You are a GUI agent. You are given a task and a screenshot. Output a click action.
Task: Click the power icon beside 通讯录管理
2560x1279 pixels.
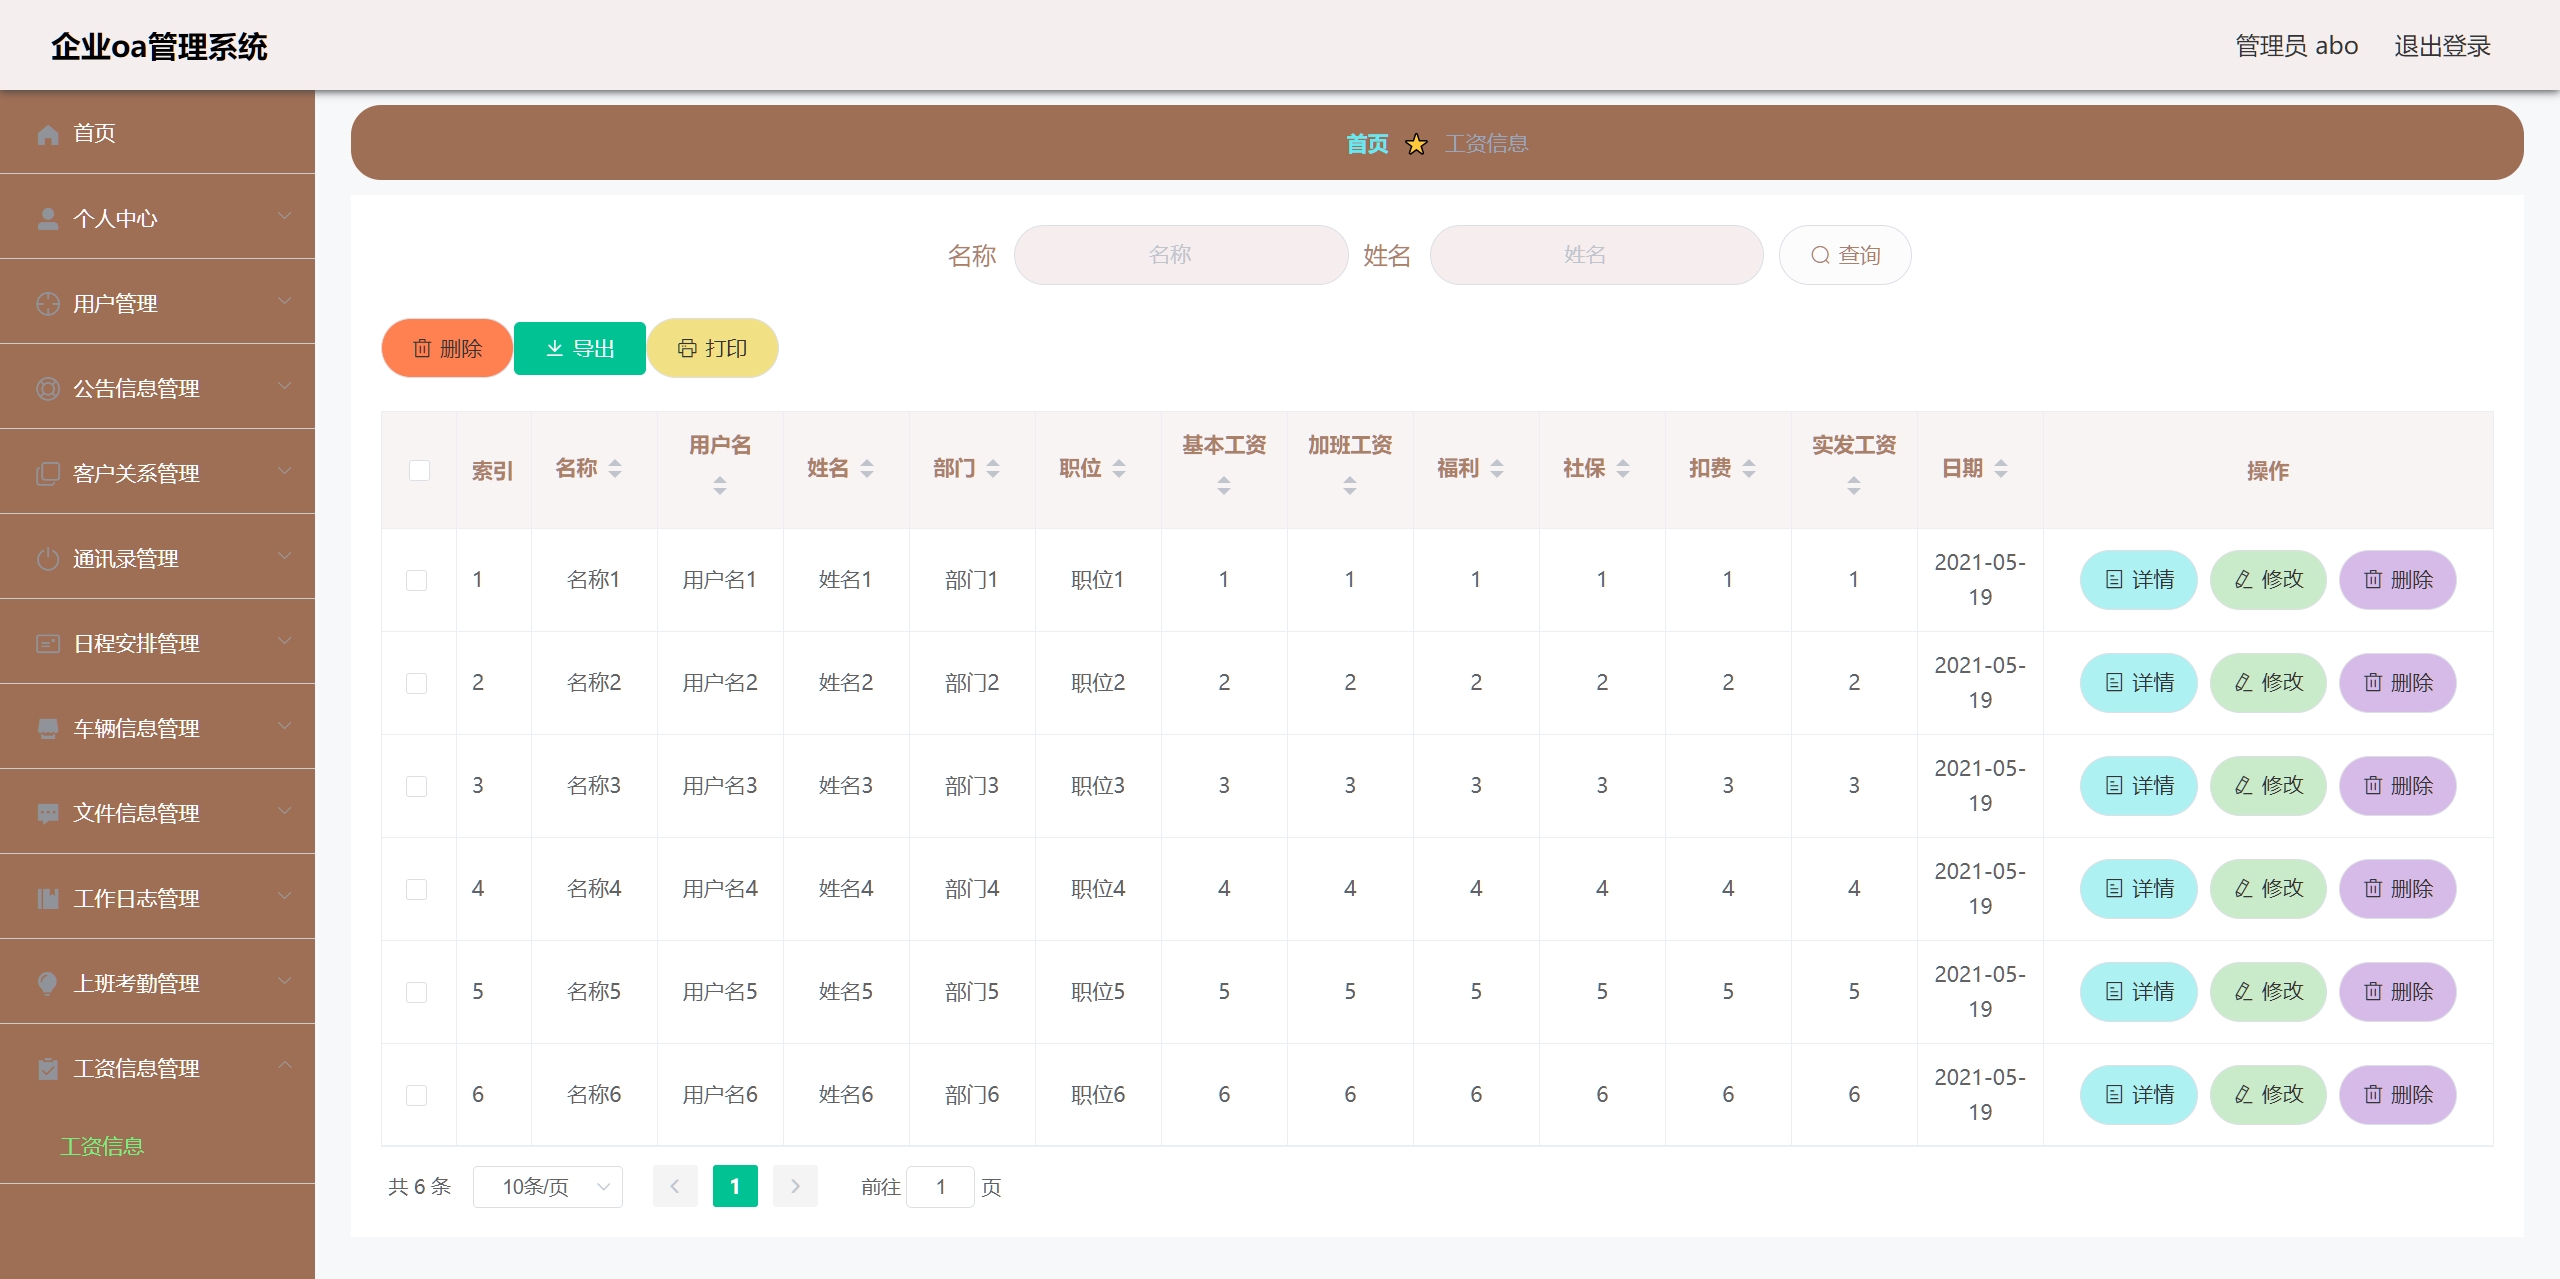(x=48, y=559)
